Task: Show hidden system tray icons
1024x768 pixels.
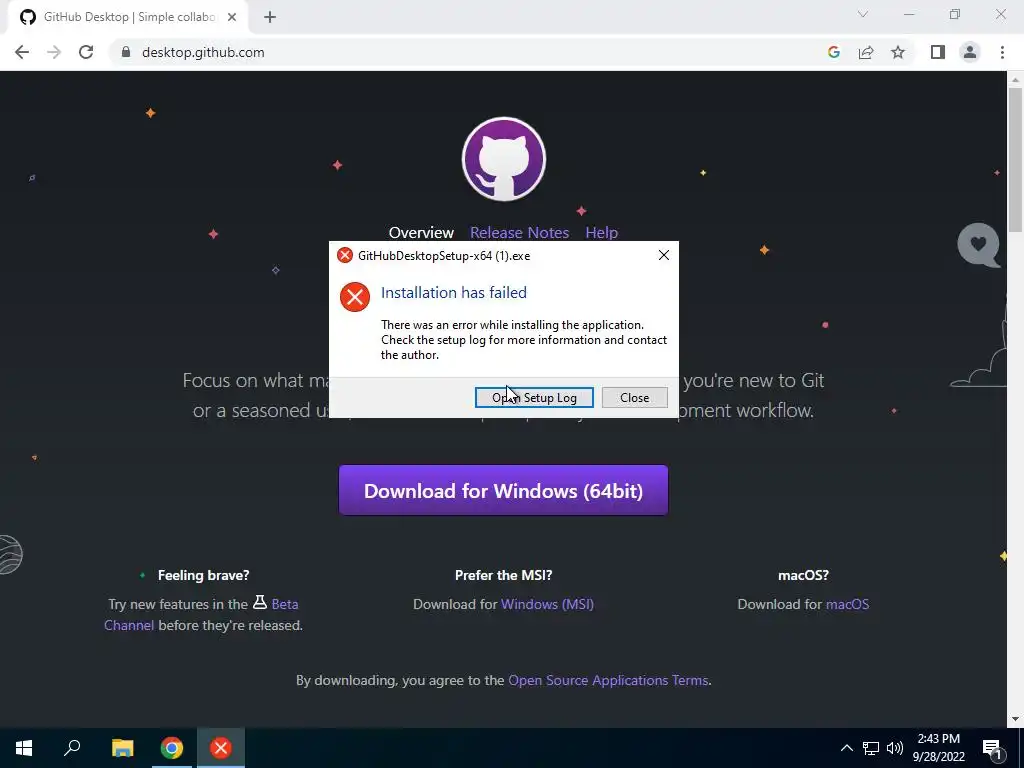Action: pos(846,748)
